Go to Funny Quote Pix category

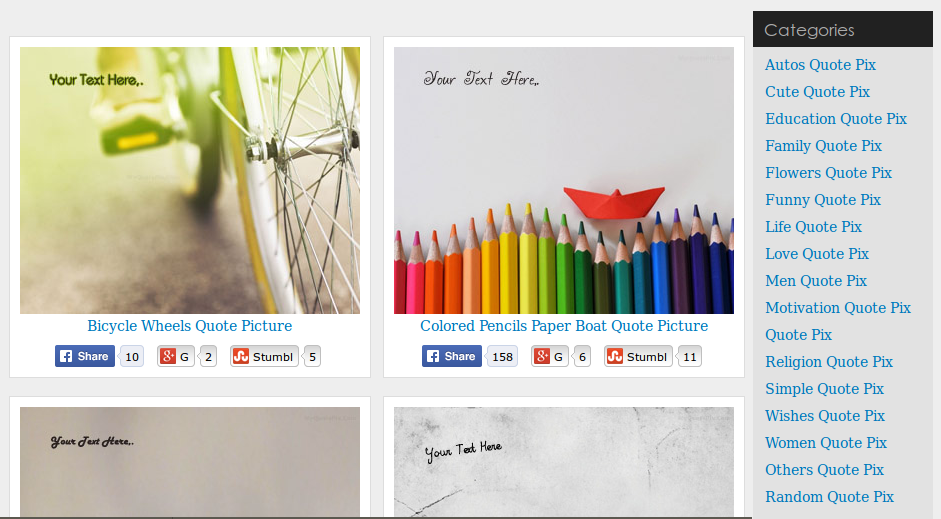pyautogui.click(x=823, y=200)
